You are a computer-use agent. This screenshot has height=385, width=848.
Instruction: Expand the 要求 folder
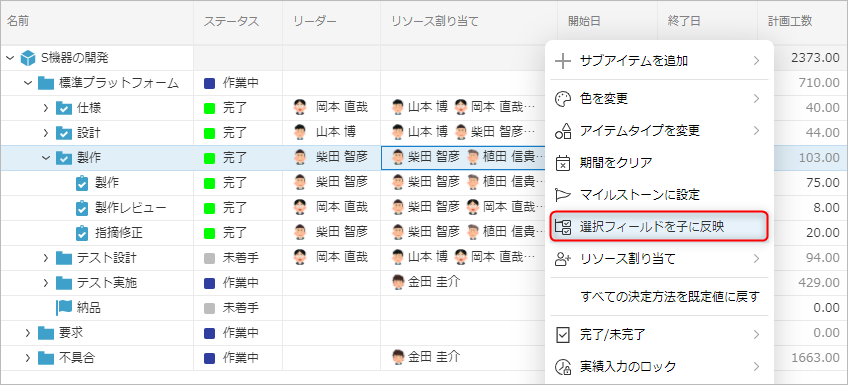pos(28,333)
